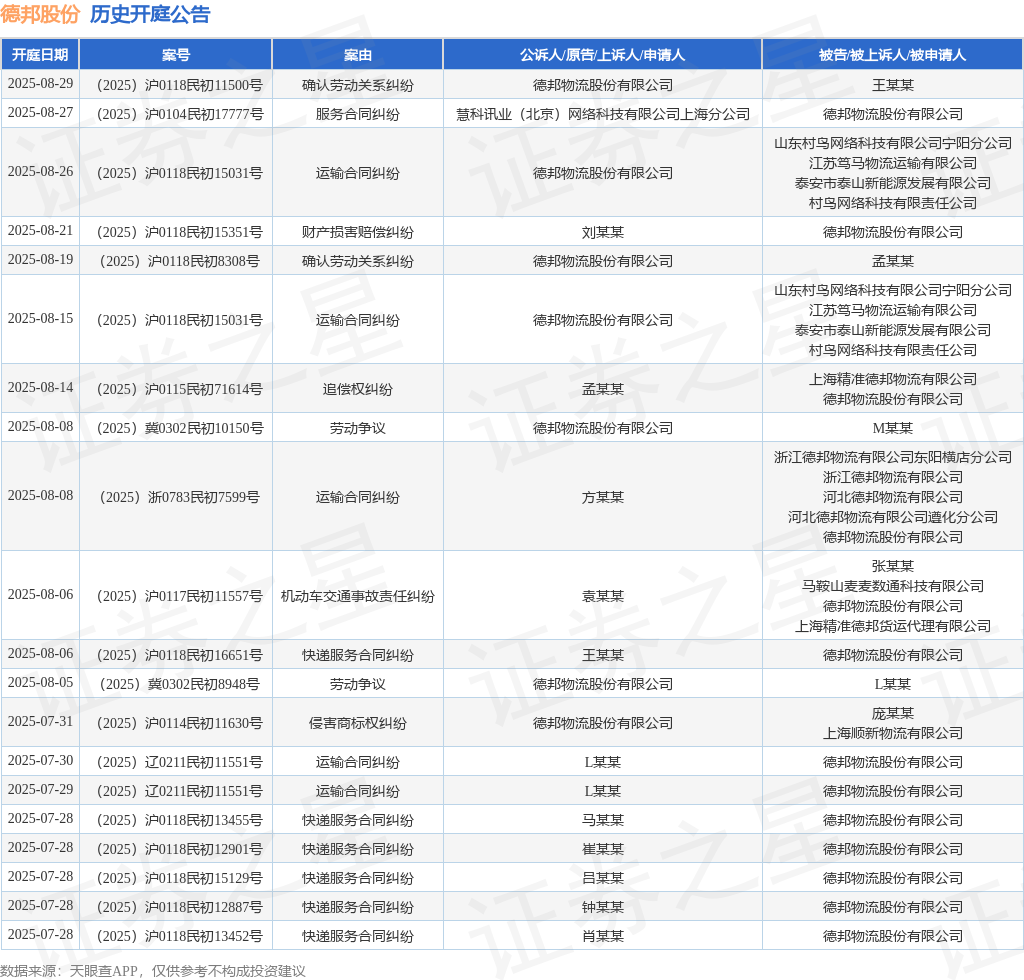This screenshot has width=1024, height=980.
Task: Click the date 2025-07-30
Action: [40, 761]
